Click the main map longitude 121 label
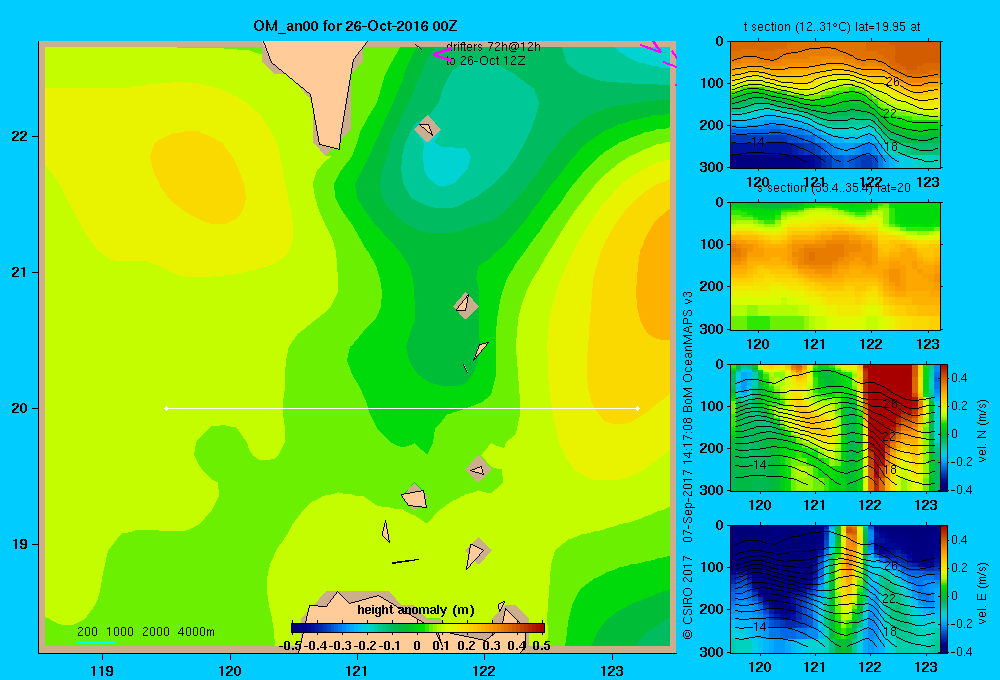The height and width of the screenshot is (680, 1000). [x=357, y=670]
